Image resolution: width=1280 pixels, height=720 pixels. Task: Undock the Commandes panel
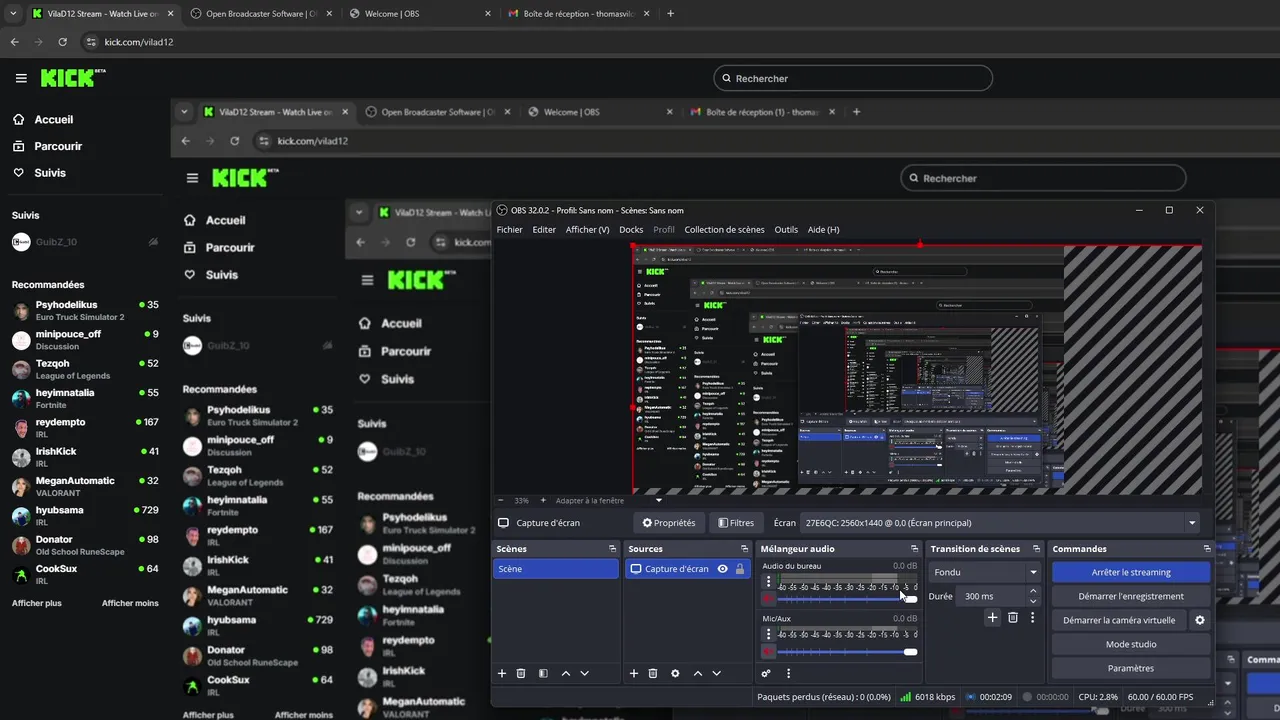[1207, 549]
